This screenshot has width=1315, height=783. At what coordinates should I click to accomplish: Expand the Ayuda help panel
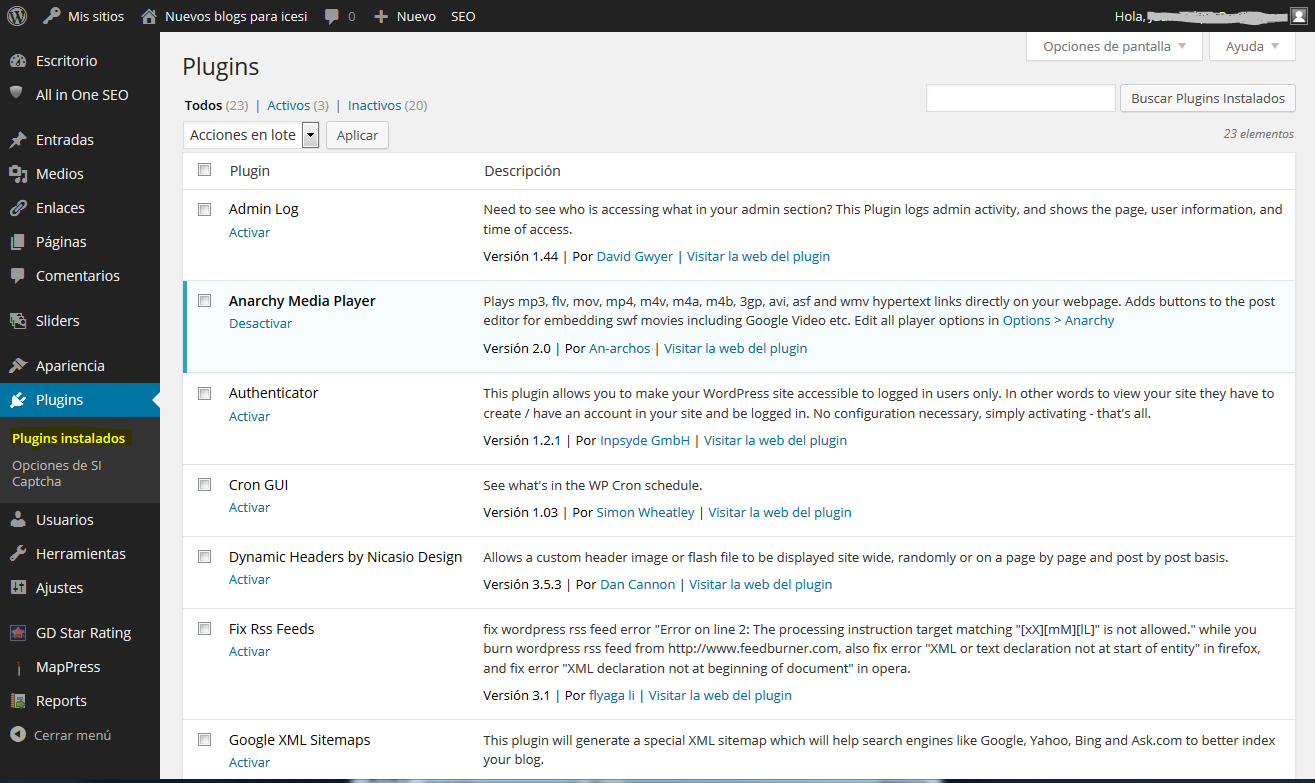pos(1252,46)
